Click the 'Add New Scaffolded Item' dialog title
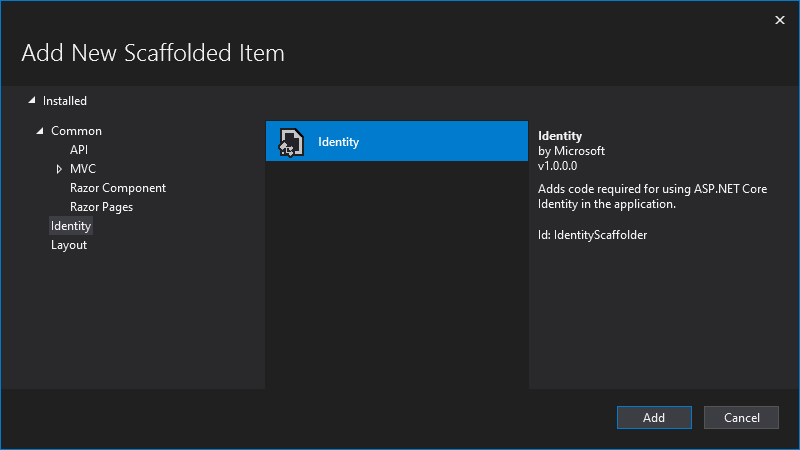Image resolution: width=800 pixels, height=450 pixels. (153, 52)
